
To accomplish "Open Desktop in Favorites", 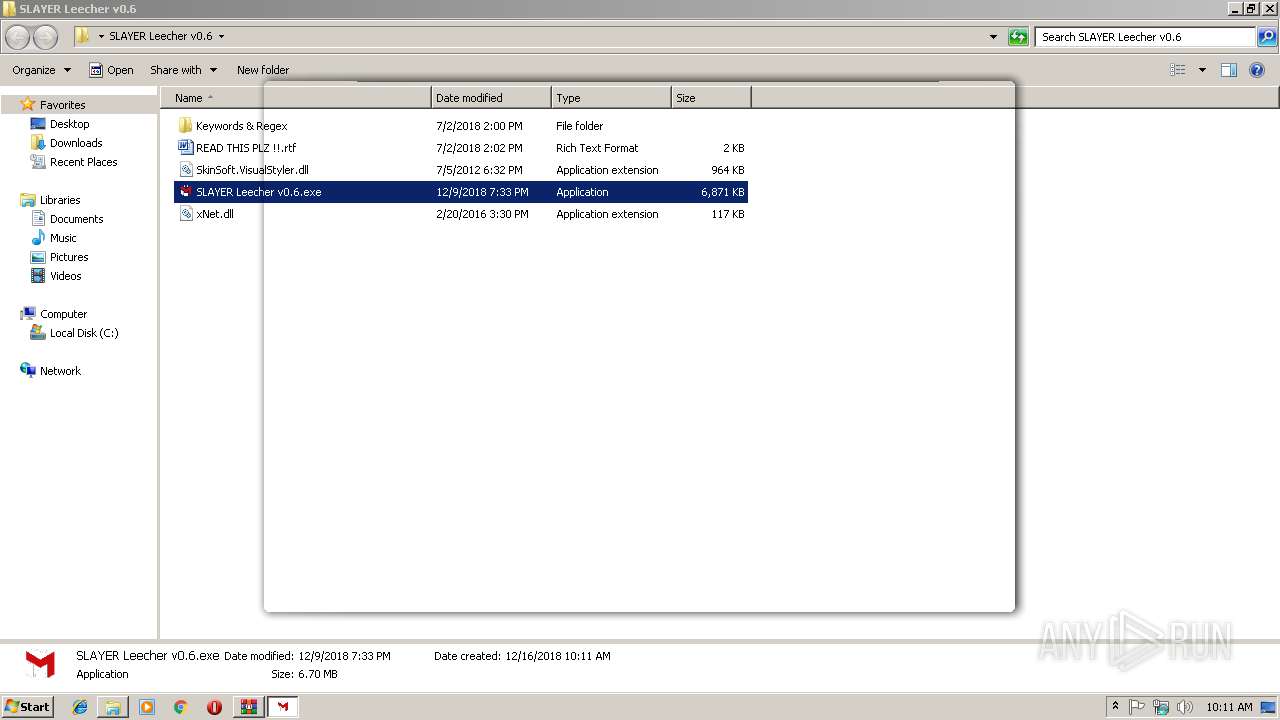I will click(x=69, y=124).
